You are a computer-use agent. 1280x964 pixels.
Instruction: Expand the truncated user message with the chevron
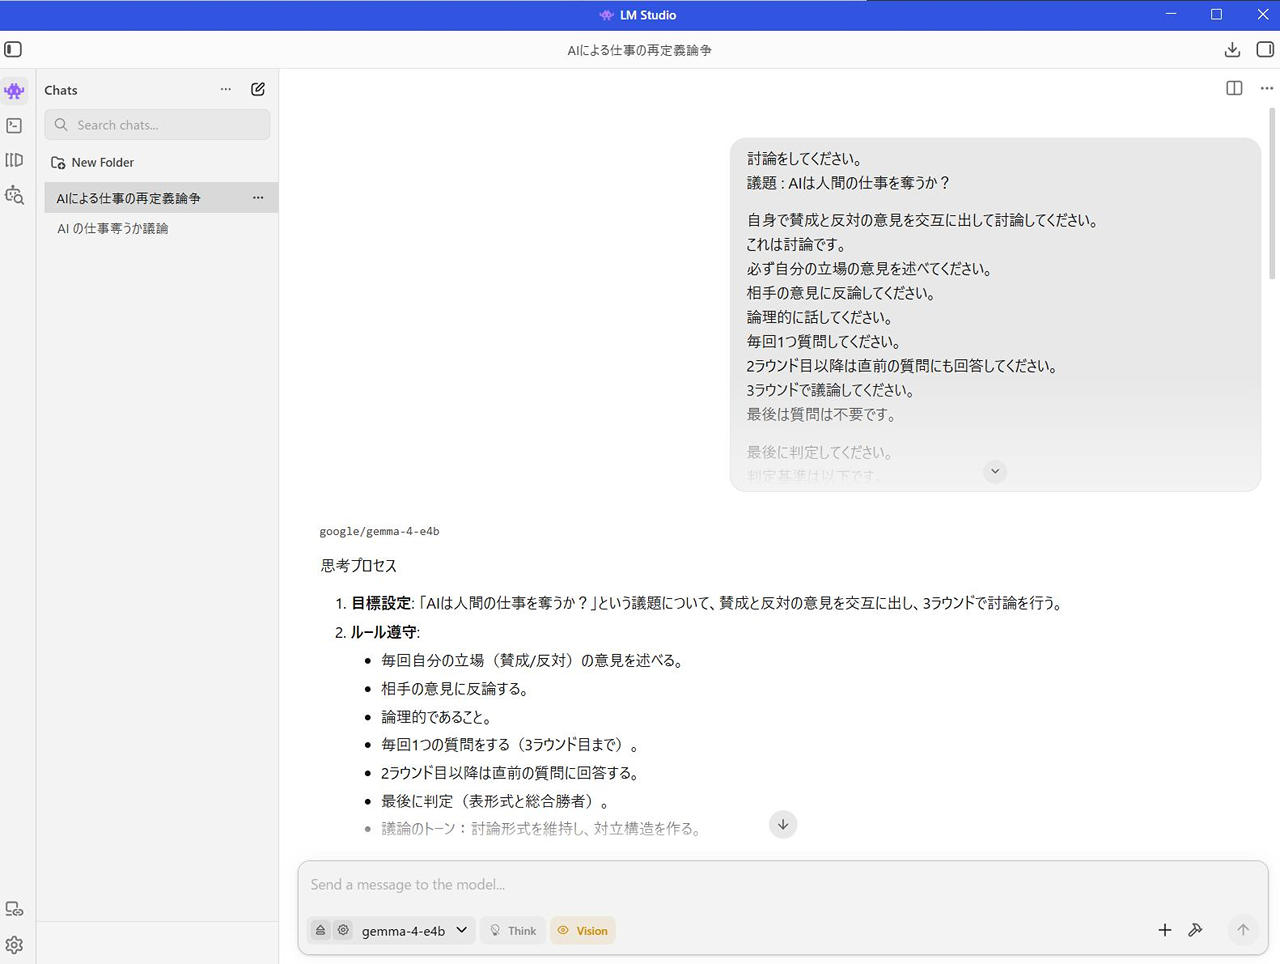click(x=994, y=471)
